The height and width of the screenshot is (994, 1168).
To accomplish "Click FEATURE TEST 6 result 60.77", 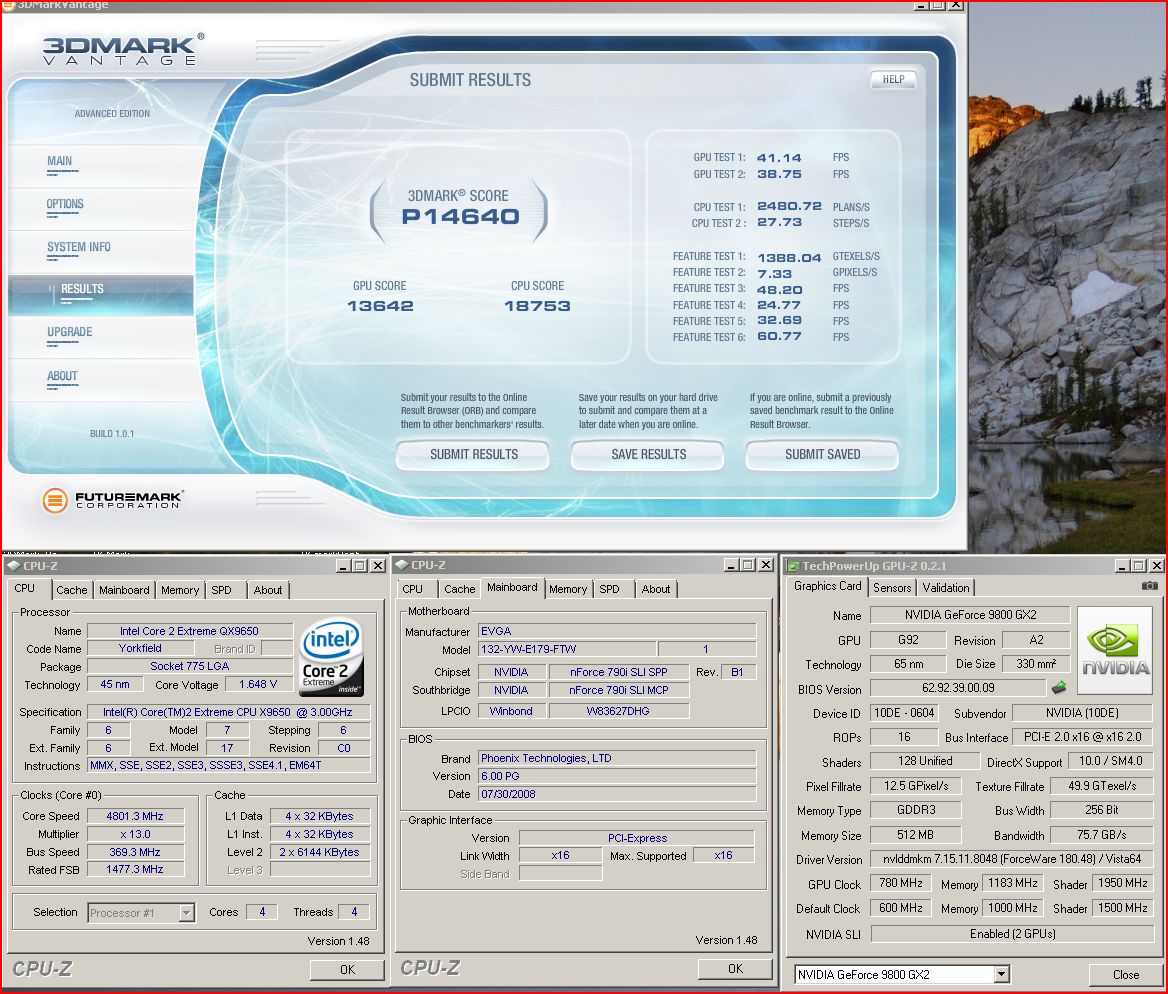I will tap(779, 337).
